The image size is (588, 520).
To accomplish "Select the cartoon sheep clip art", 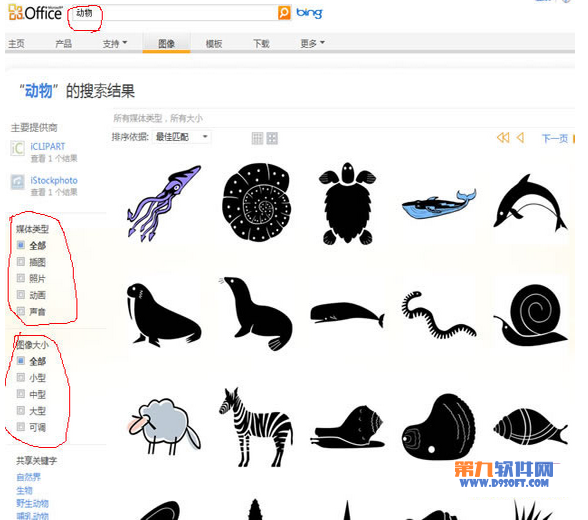I will 164,426.
